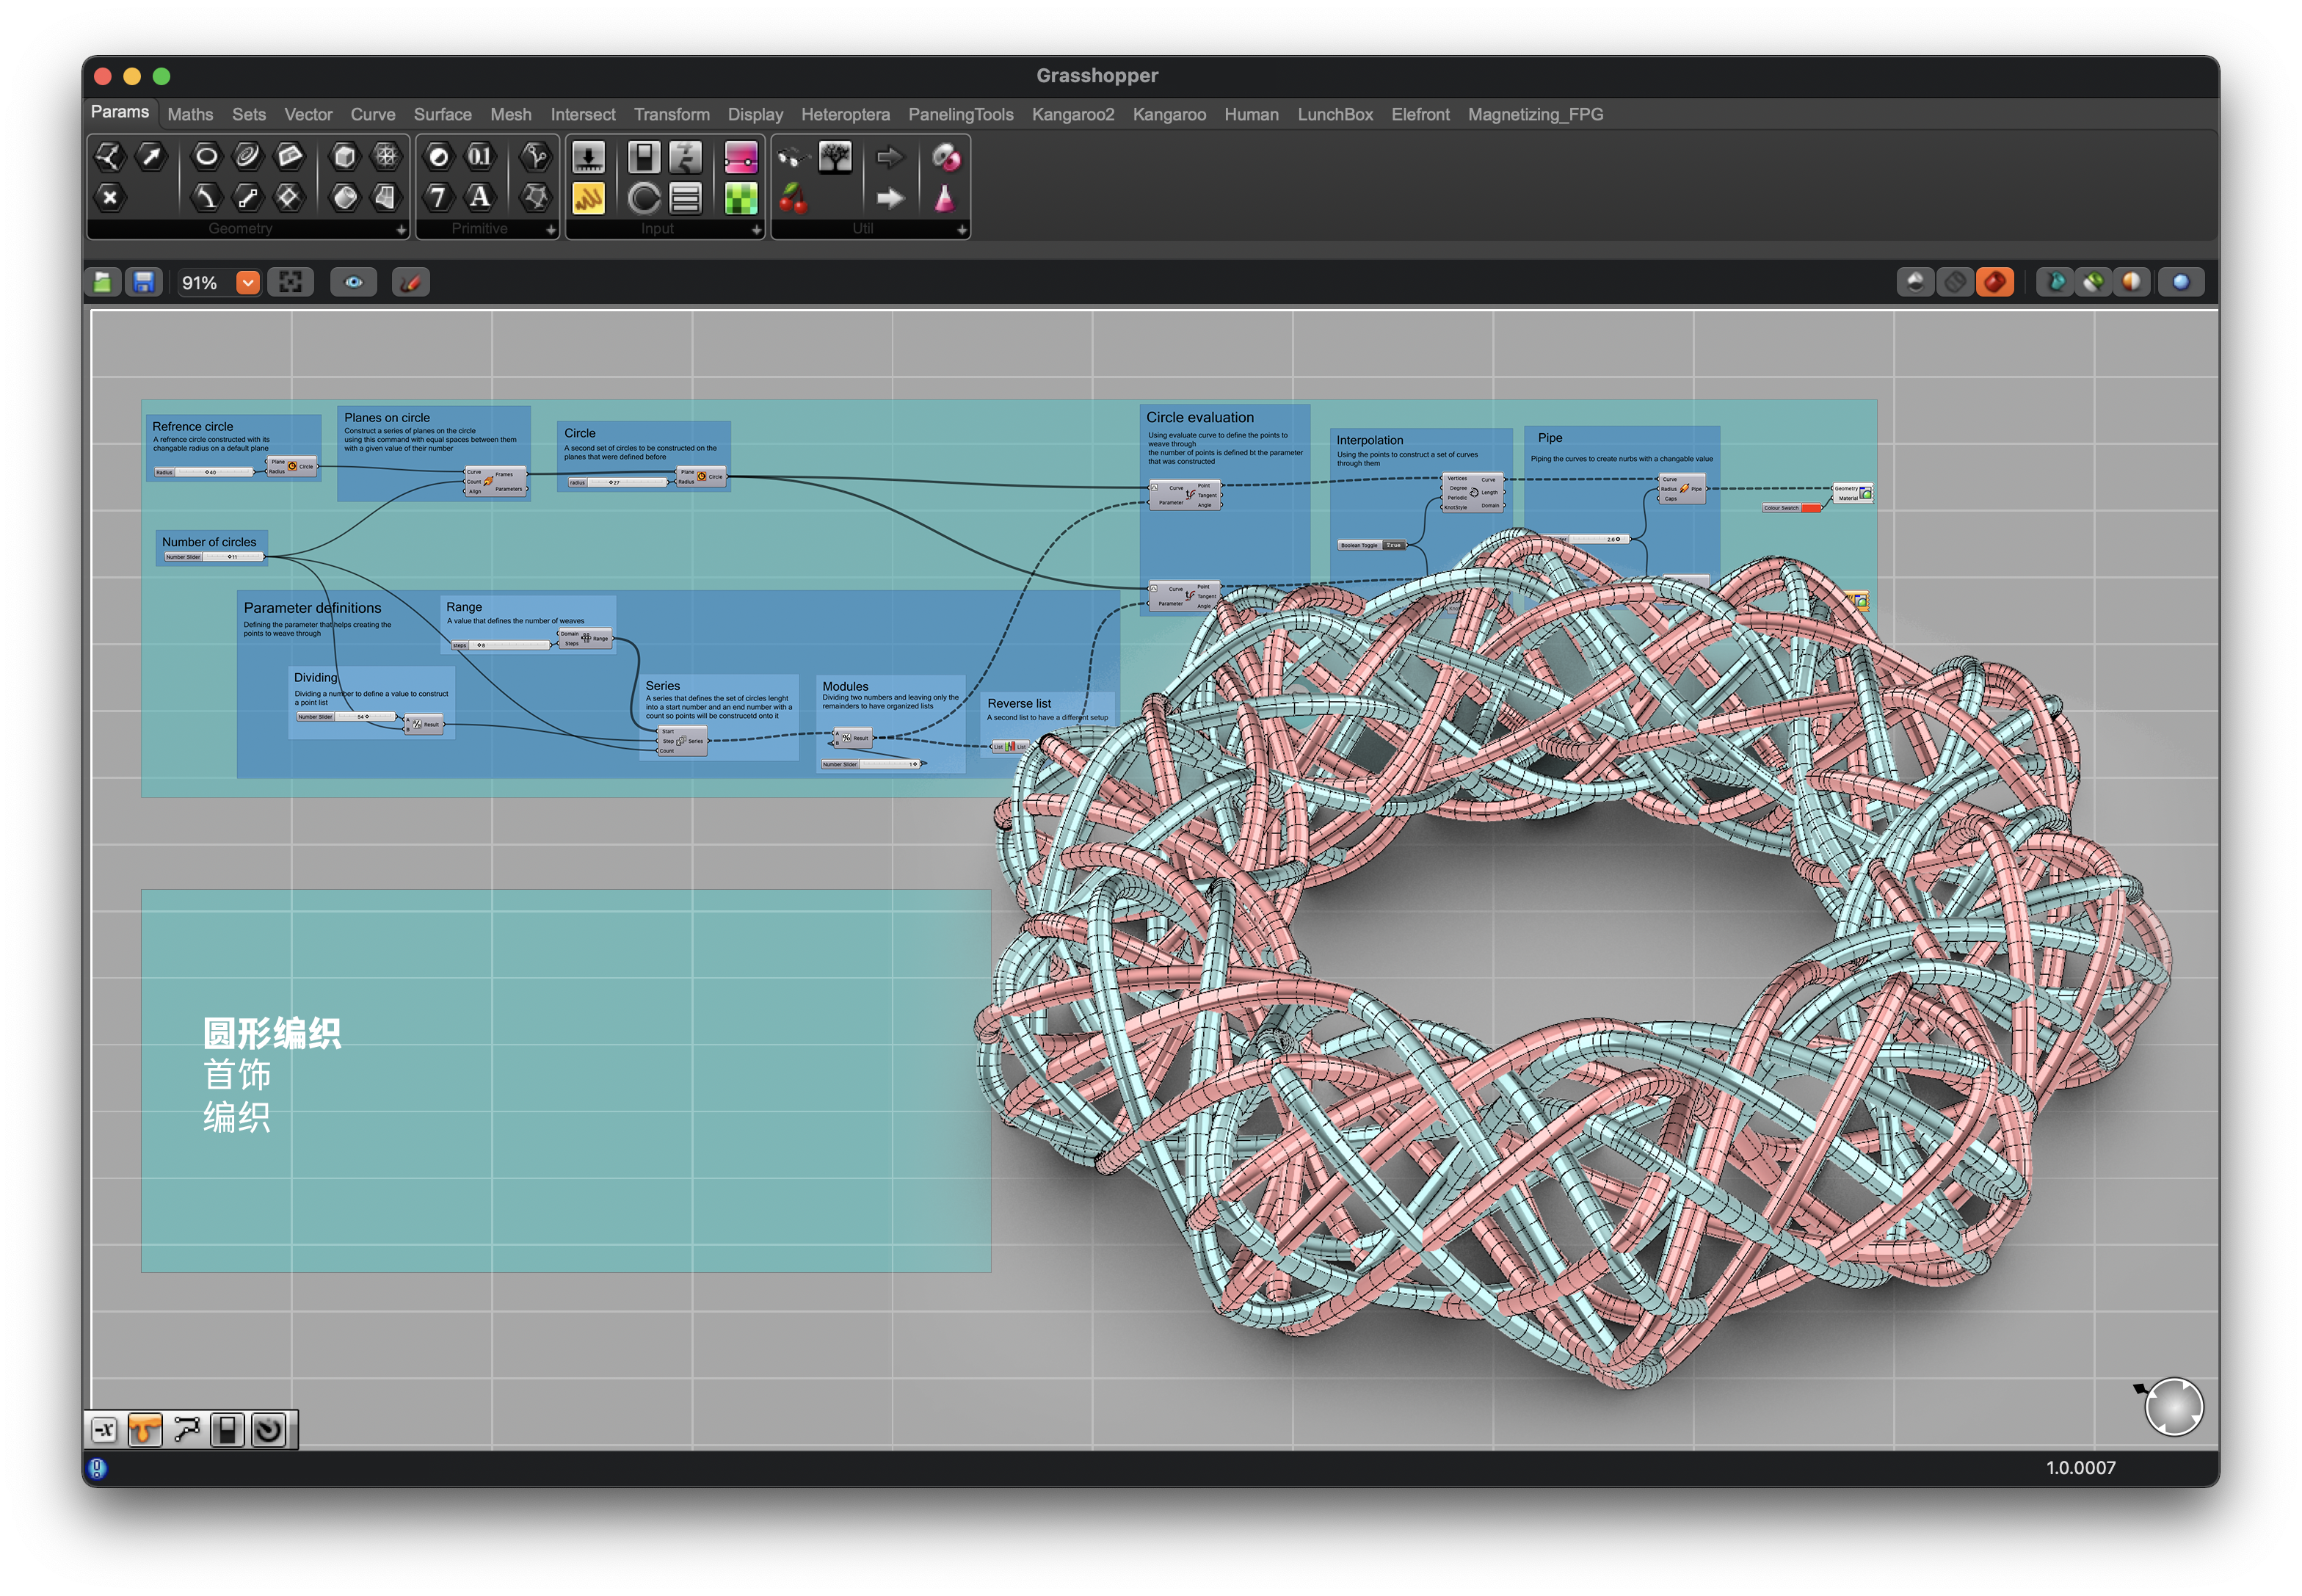Toggle wireframe preview mode
This screenshot has width=2302, height=1596.
click(x=1954, y=283)
